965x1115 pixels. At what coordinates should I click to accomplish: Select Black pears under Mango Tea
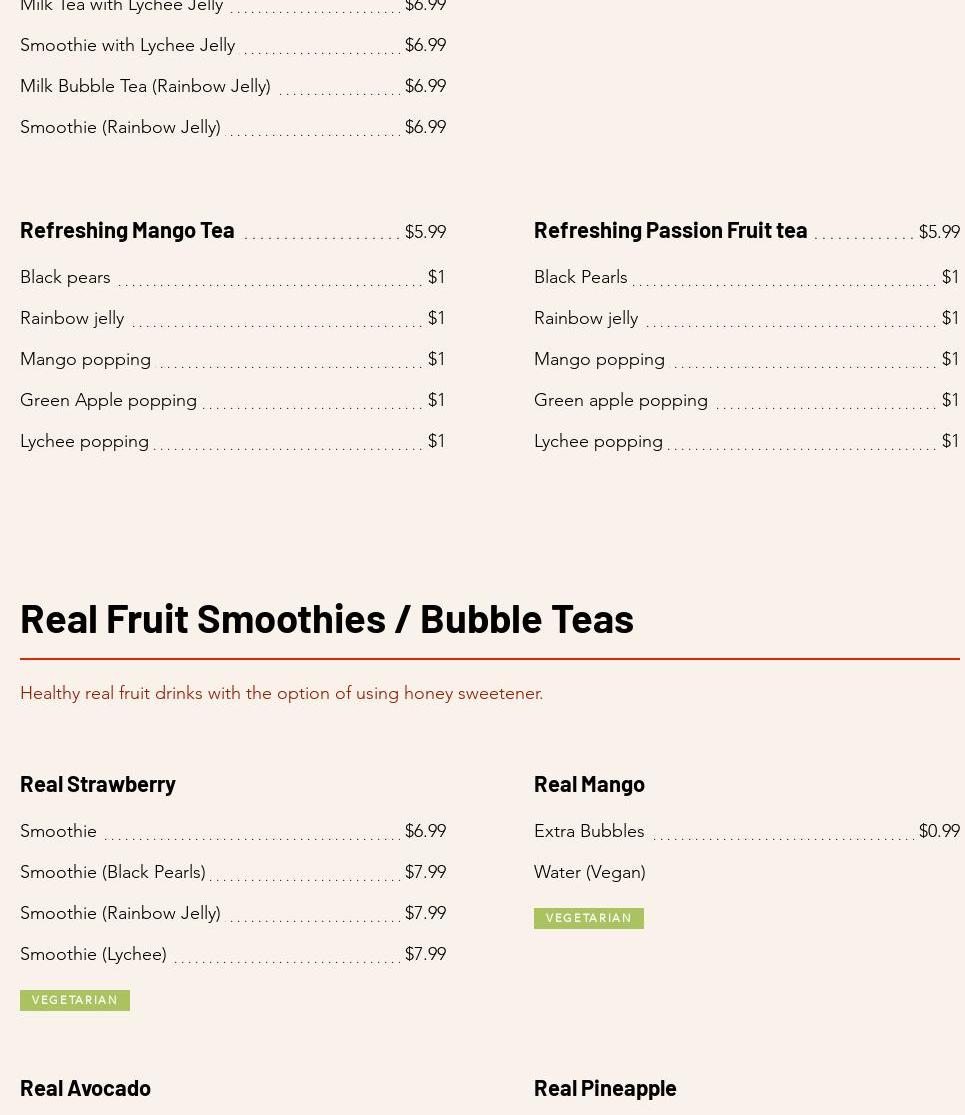coord(65,277)
